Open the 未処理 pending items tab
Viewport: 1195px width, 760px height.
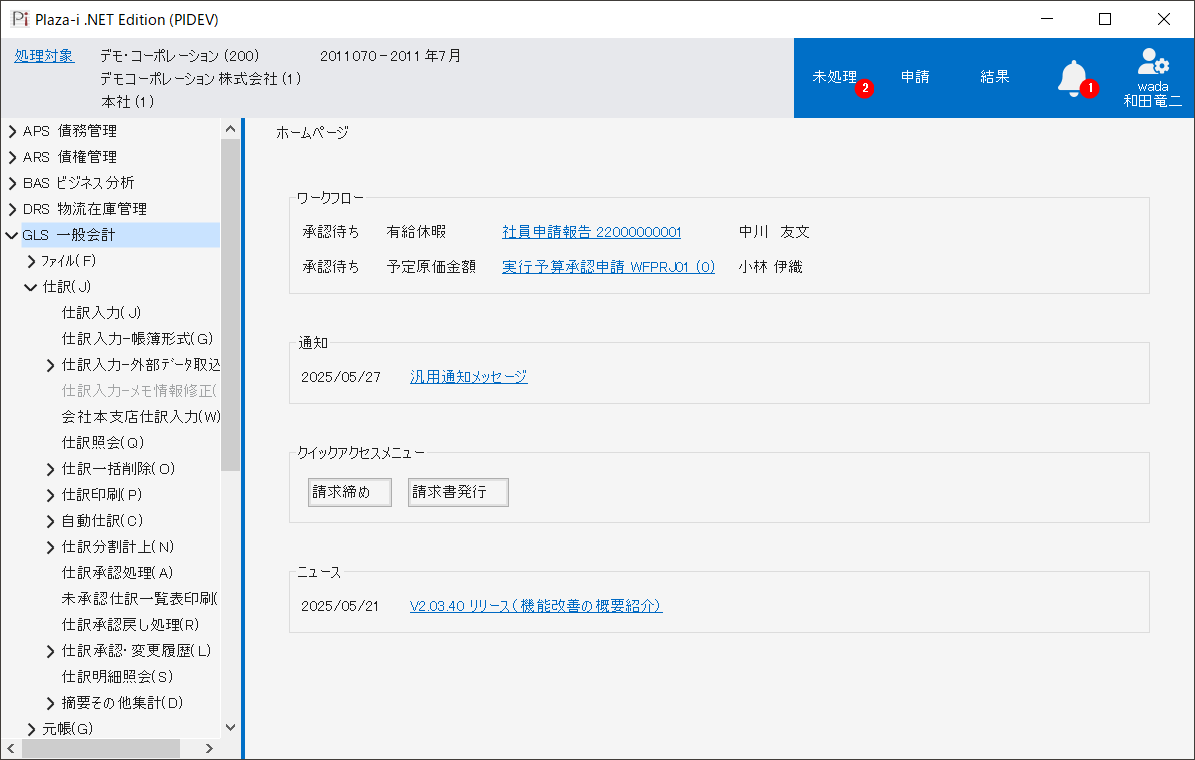[835, 77]
